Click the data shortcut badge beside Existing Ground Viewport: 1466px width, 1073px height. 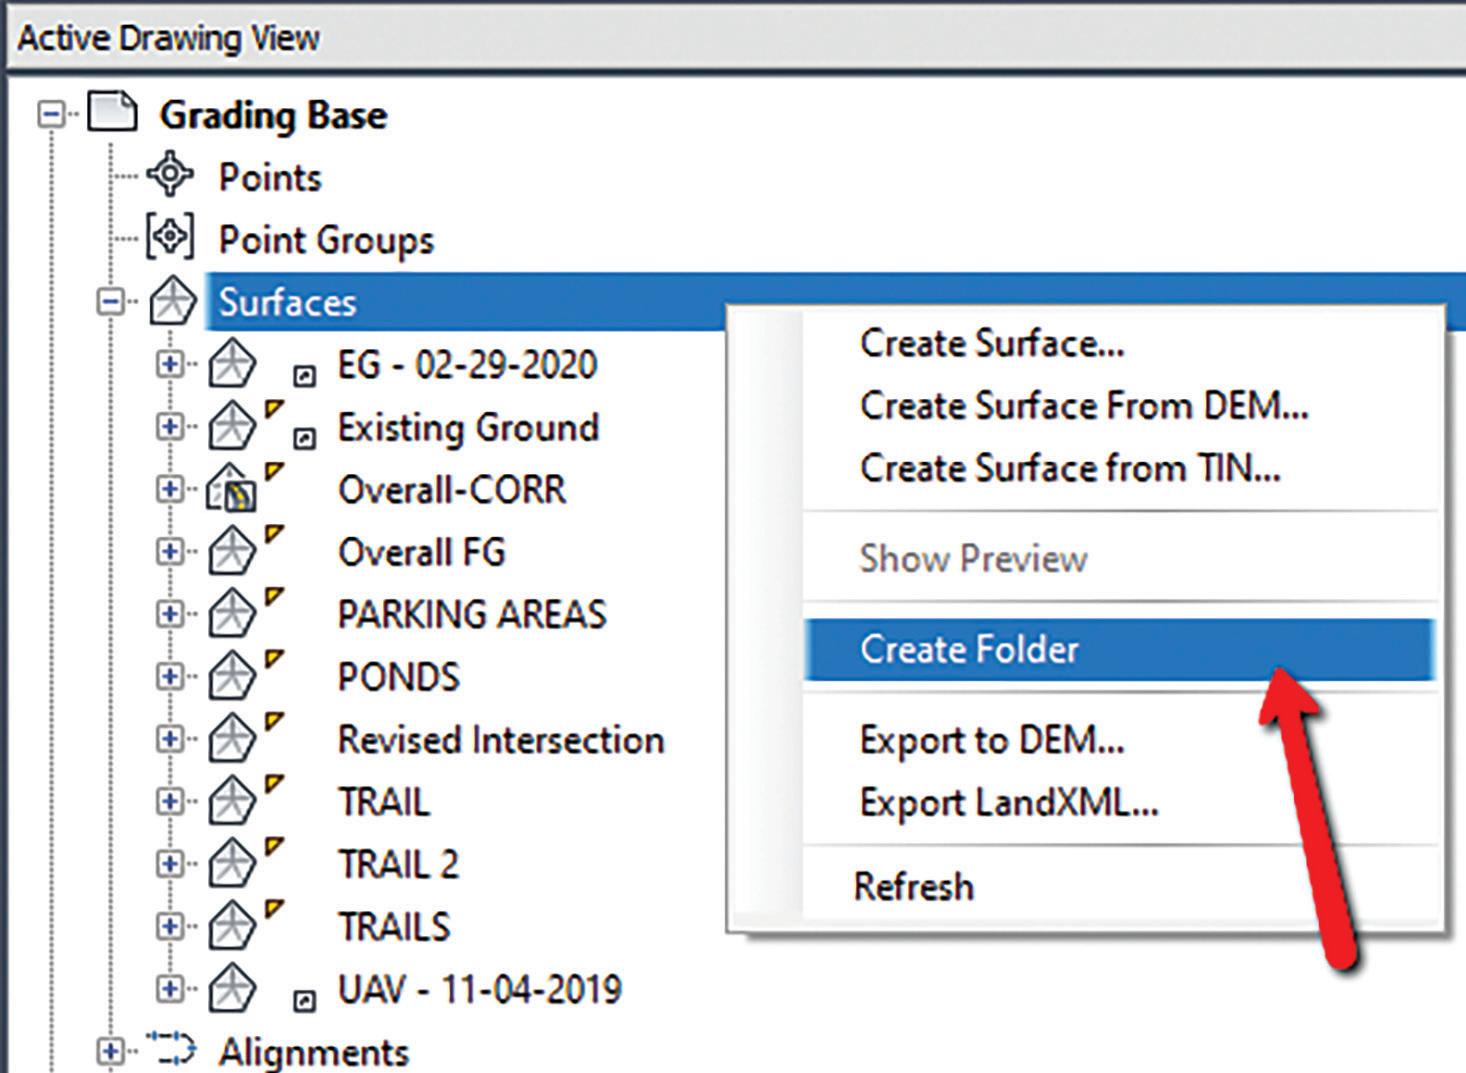coord(304,438)
